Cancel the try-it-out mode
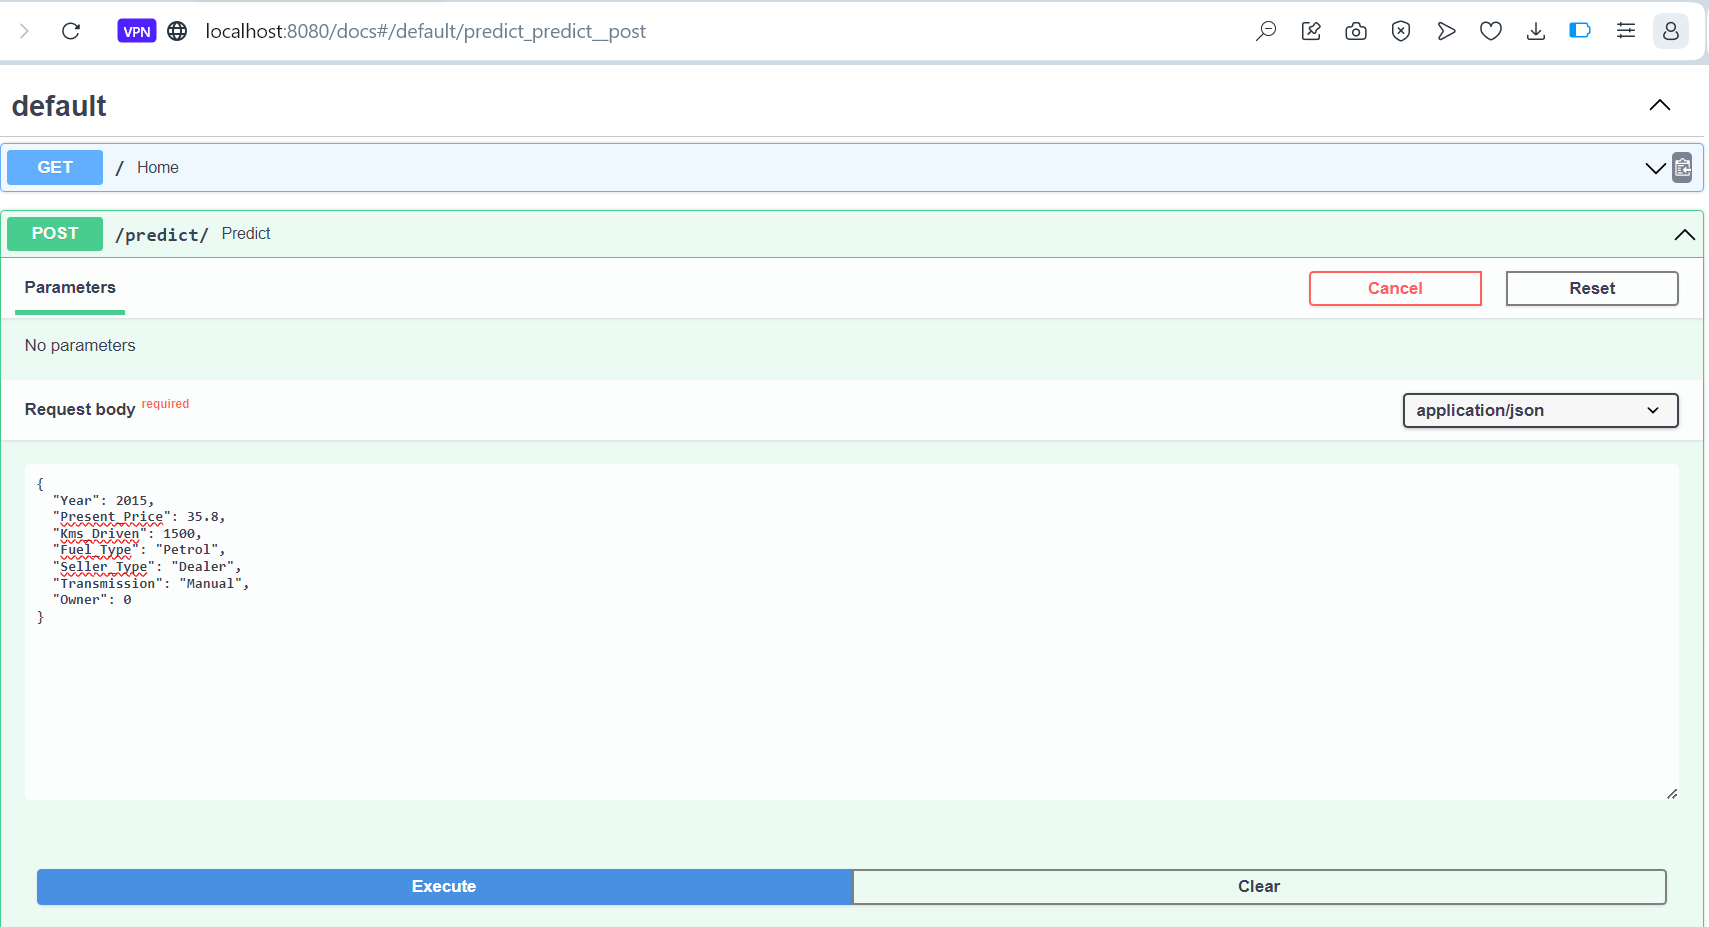The image size is (1709, 927). pyautogui.click(x=1395, y=288)
